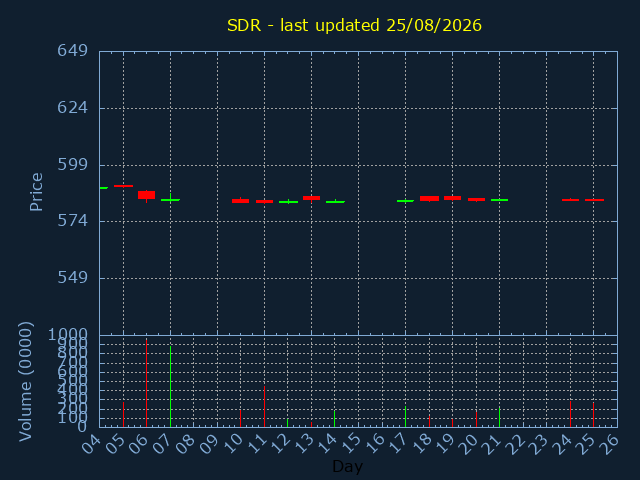
Task: Click the price axis label 599
Action: 72,165
